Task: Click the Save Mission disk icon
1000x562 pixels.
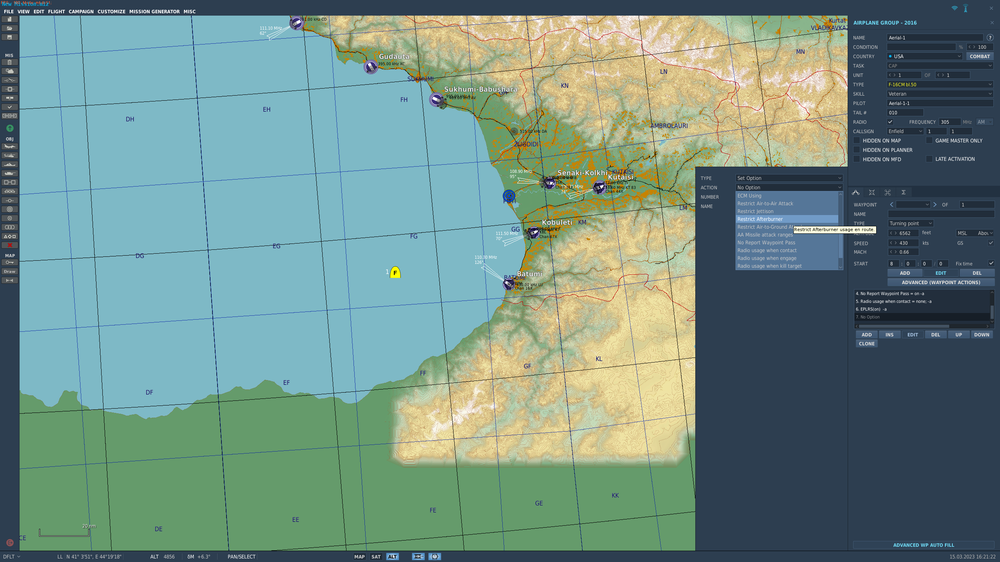Action: pos(9,38)
